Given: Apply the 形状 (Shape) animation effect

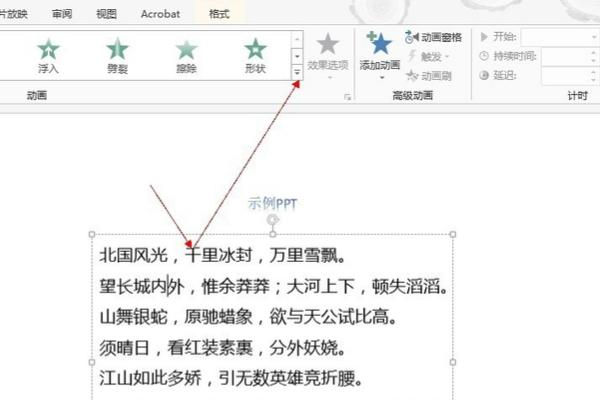Looking at the screenshot, I should tap(255, 56).
